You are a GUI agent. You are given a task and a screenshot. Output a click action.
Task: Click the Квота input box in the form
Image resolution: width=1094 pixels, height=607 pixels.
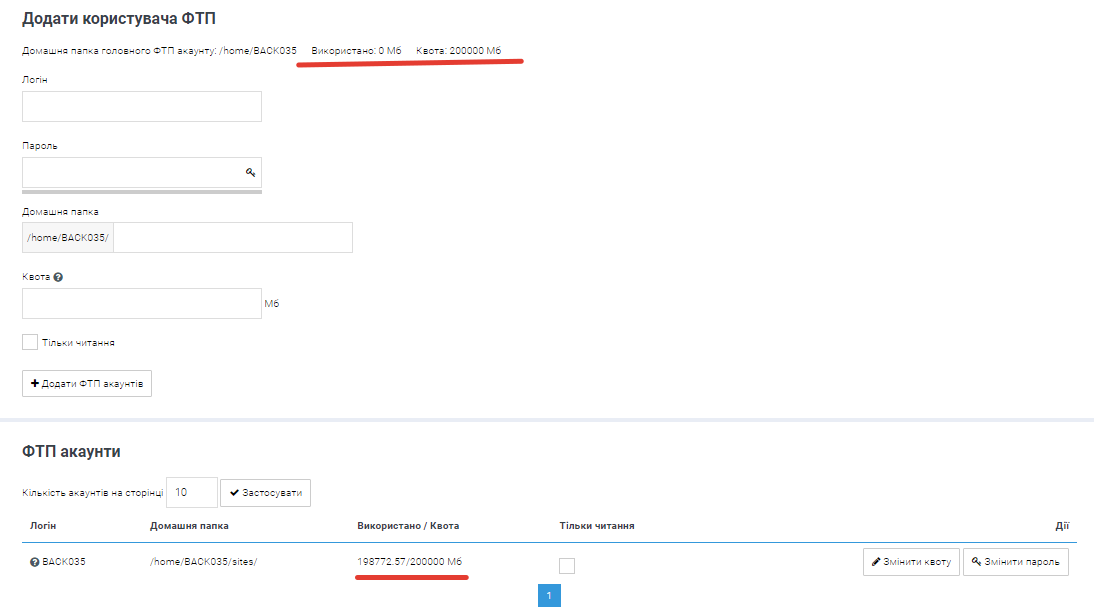(141, 304)
